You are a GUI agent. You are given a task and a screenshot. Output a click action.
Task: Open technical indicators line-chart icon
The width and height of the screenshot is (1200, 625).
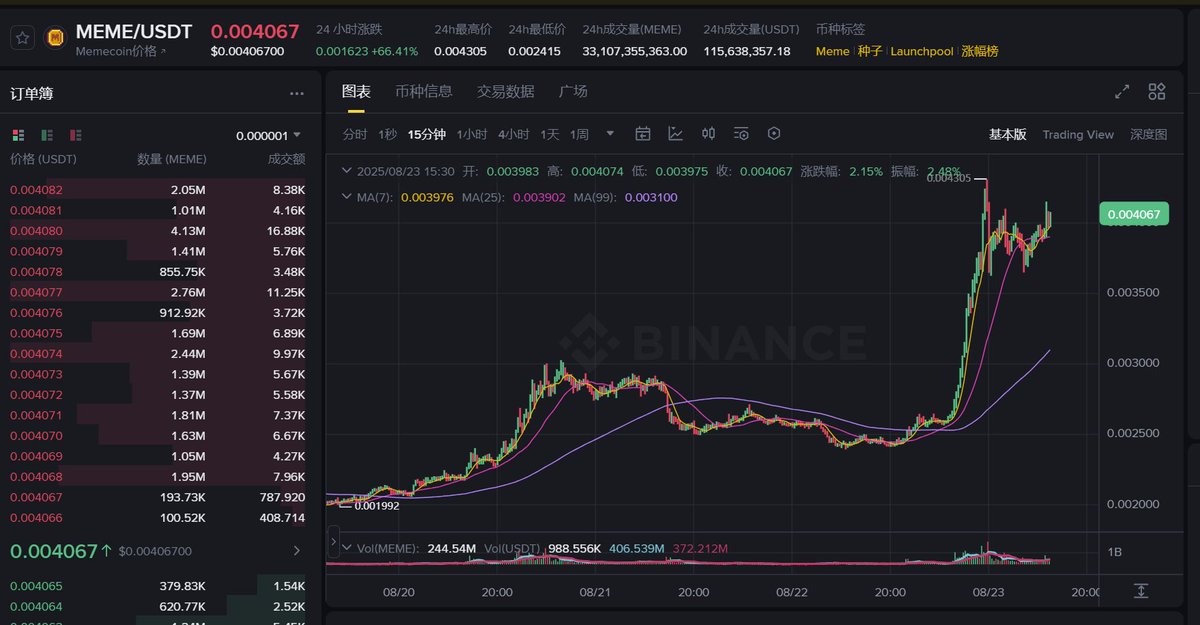pos(676,133)
